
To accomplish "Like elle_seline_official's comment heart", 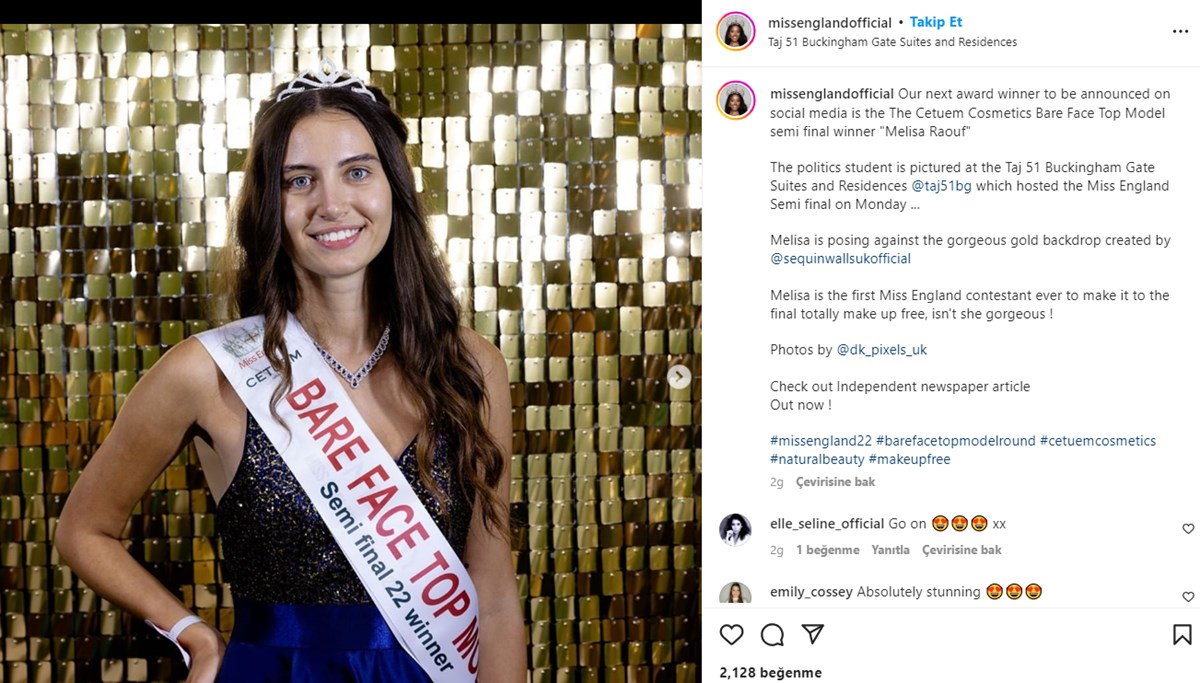I will [x=1188, y=529].
